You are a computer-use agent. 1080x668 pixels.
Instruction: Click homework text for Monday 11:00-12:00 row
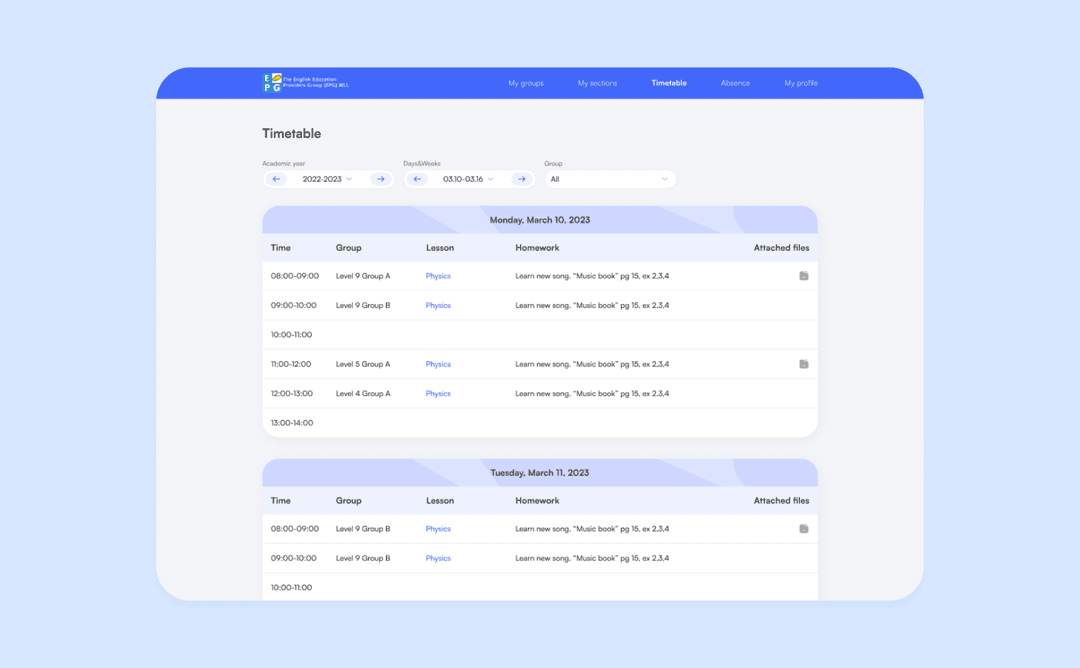click(592, 364)
